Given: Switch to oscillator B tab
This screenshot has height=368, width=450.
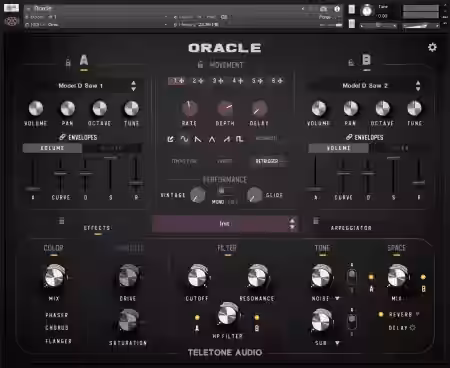Looking at the screenshot, I should [x=366, y=60].
